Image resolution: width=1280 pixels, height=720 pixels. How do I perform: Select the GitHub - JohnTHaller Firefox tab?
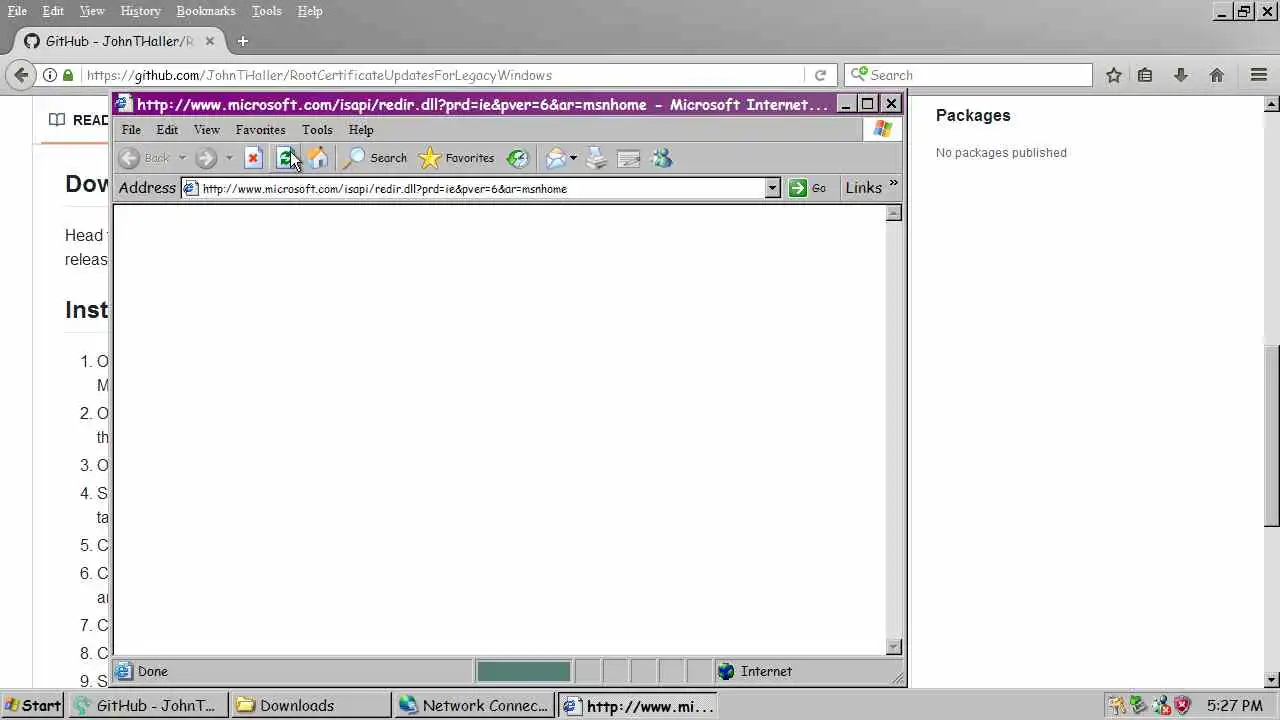[118, 41]
